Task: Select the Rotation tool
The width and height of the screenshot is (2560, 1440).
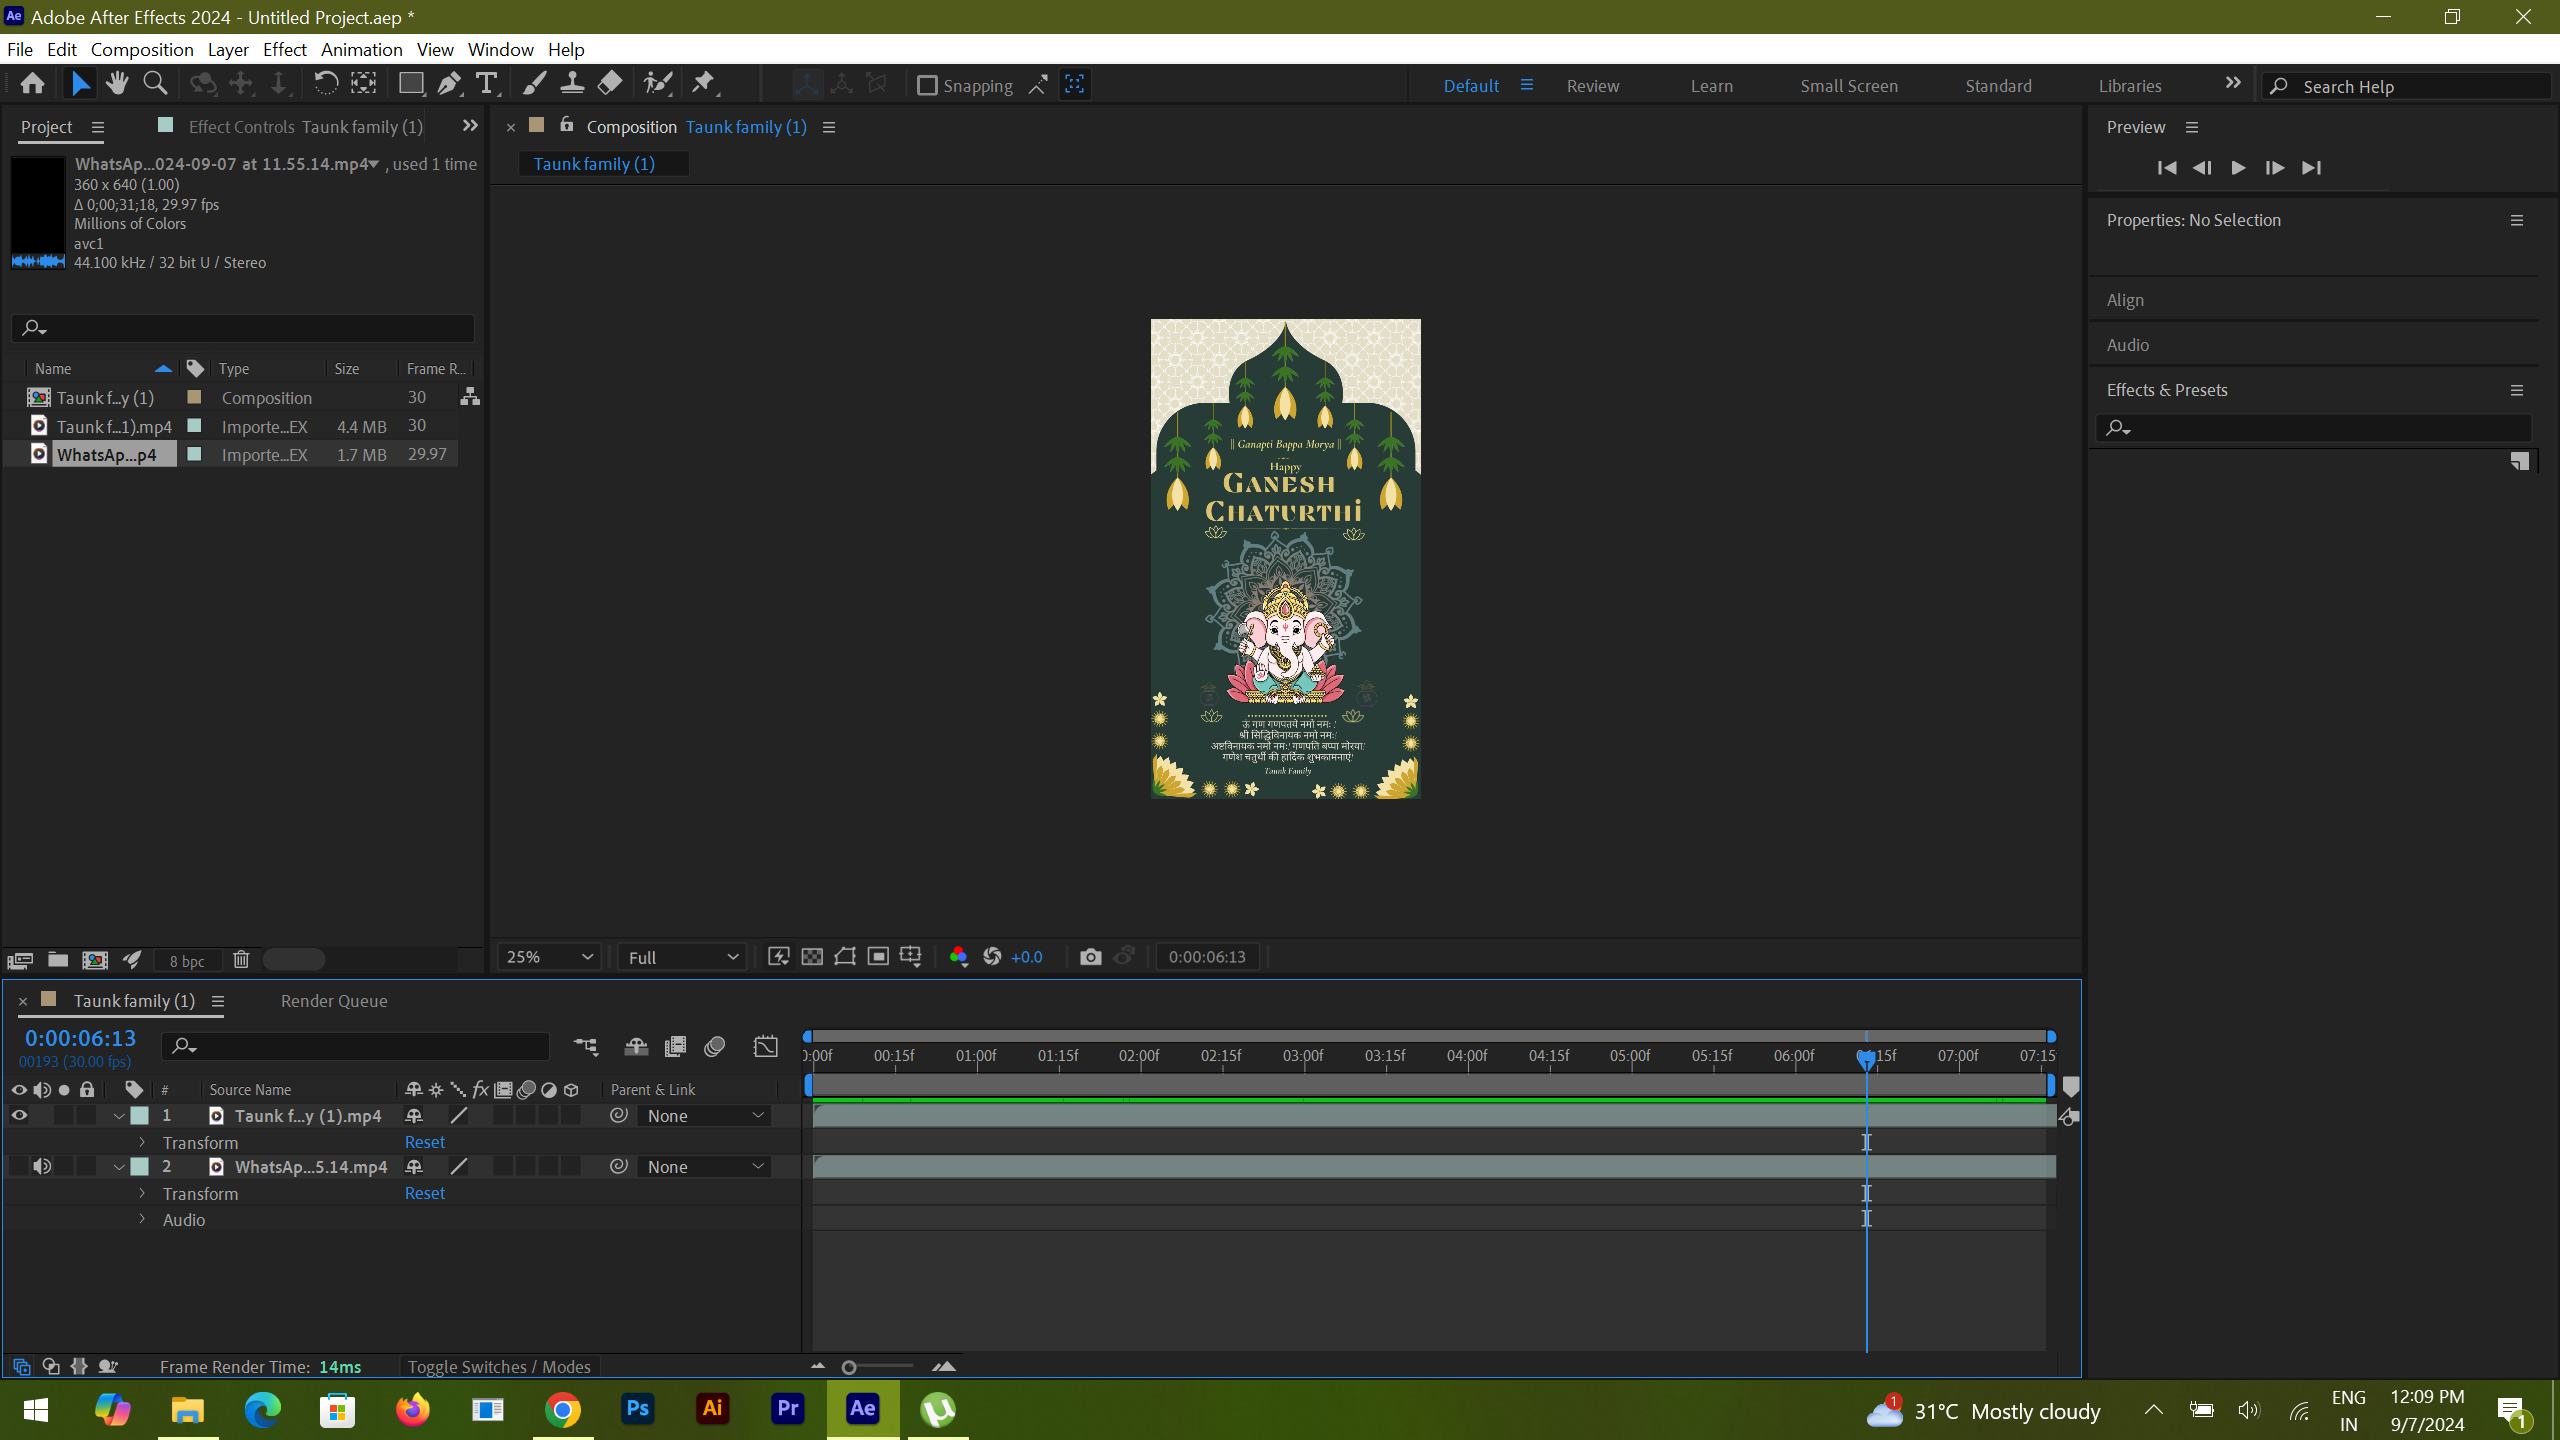Action: coord(326,84)
